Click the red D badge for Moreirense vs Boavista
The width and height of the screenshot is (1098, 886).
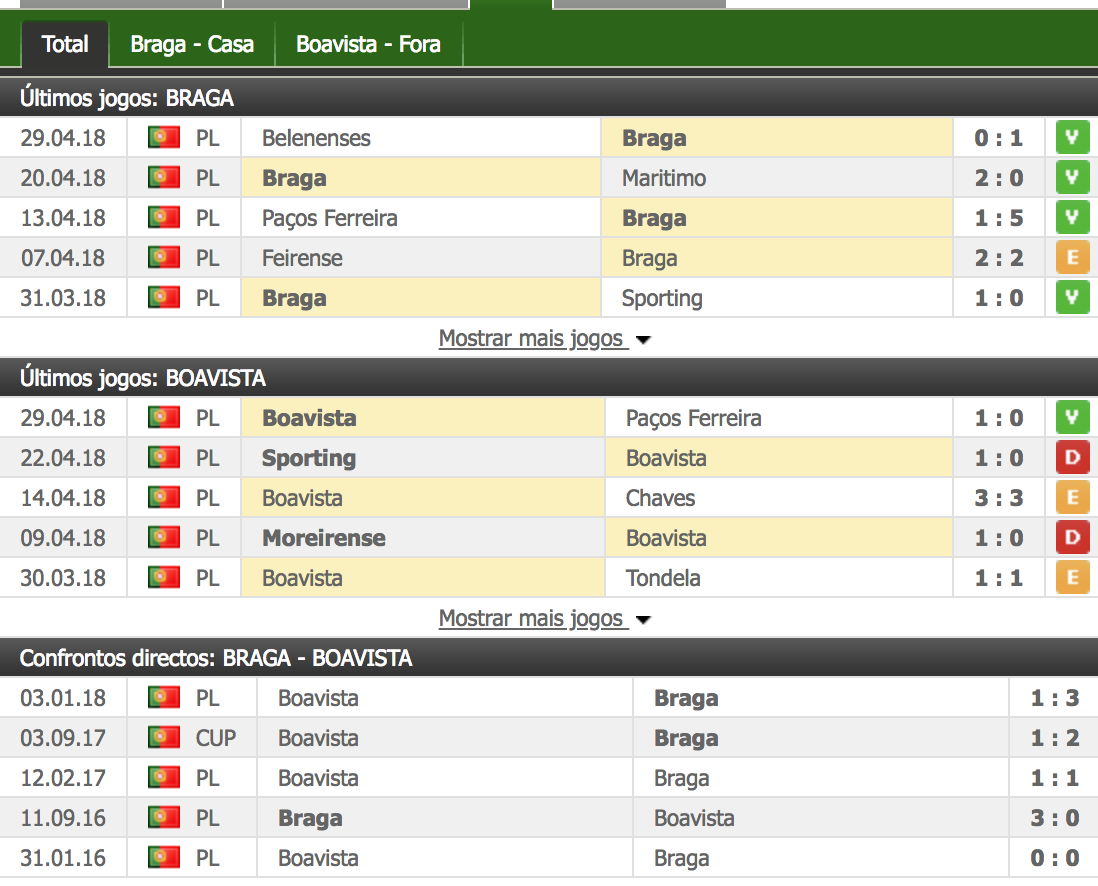[x=1072, y=538]
